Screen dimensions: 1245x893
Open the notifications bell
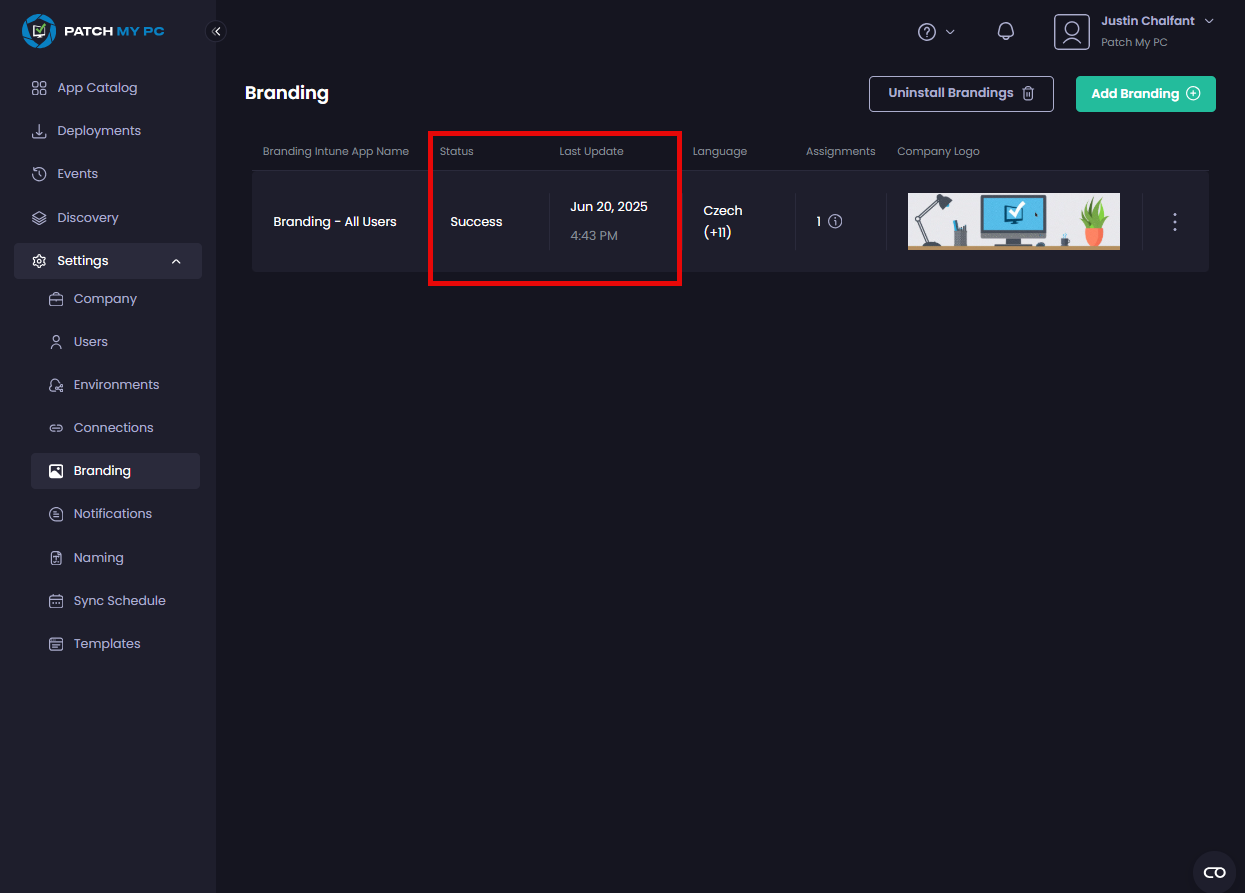(x=1006, y=31)
